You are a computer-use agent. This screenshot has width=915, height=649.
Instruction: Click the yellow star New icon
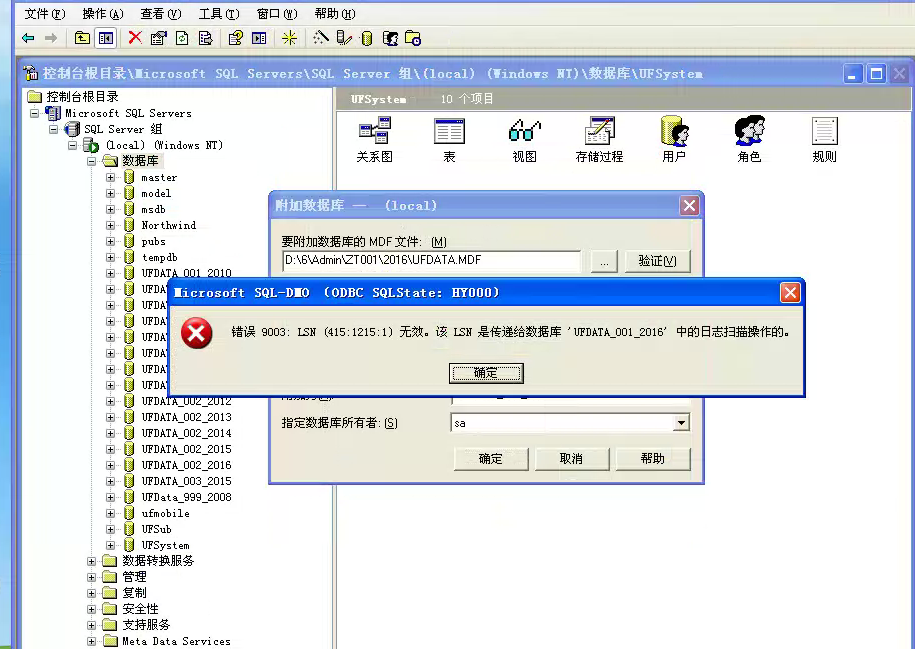[x=289, y=39]
